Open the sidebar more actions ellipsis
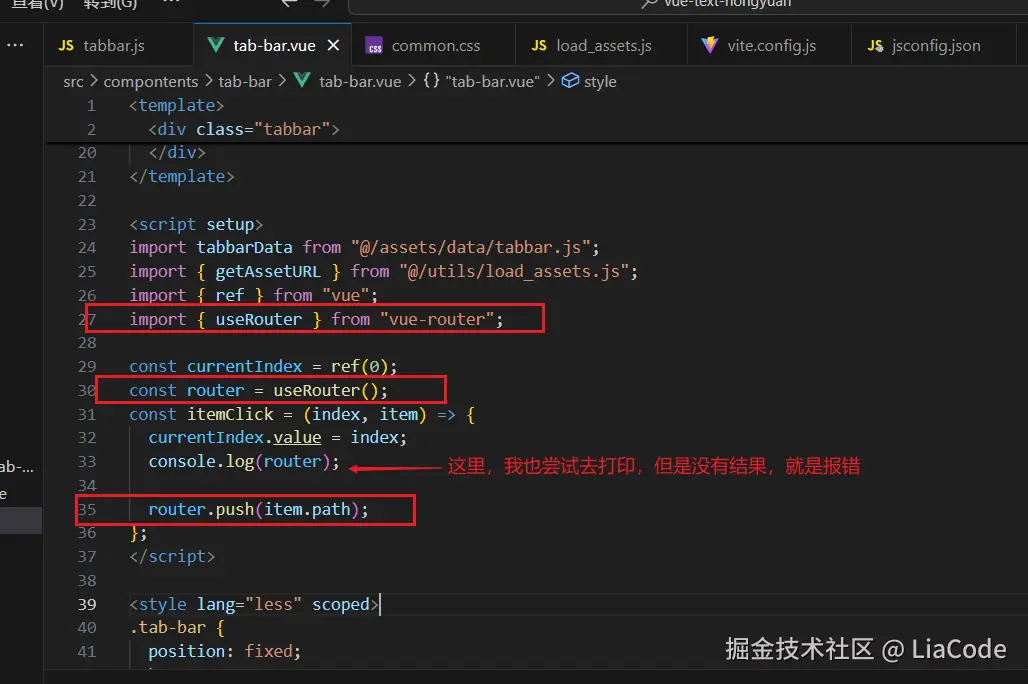This screenshot has height=684, width=1028. coord(15,45)
